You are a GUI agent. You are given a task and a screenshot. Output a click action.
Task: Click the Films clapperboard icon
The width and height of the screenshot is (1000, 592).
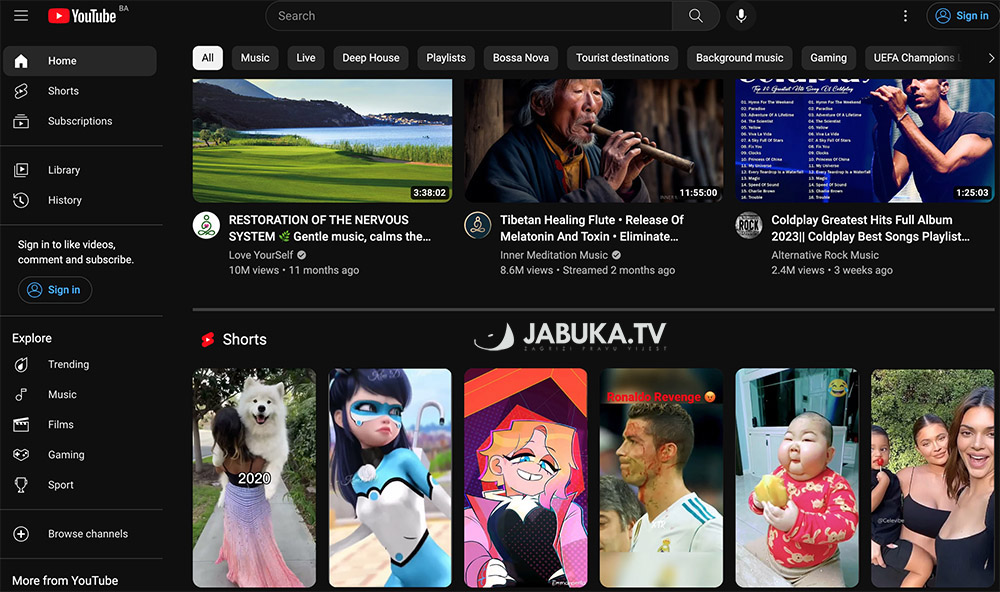21,424
